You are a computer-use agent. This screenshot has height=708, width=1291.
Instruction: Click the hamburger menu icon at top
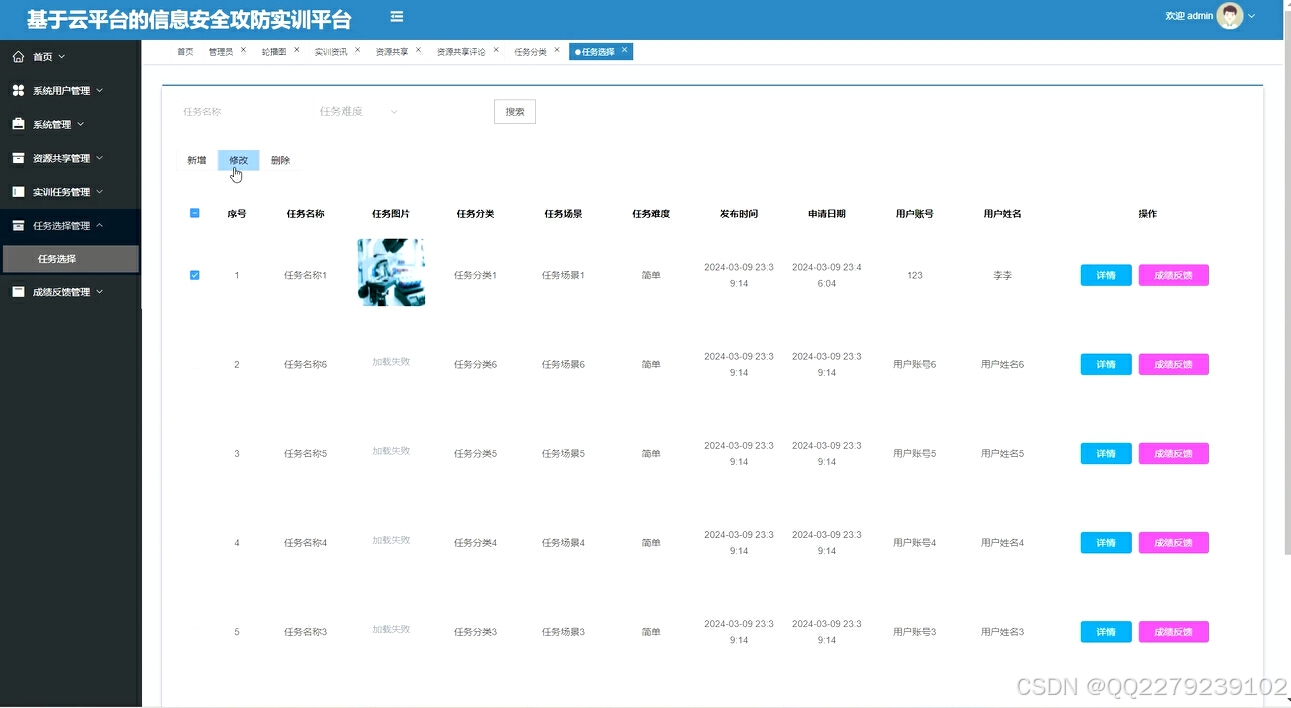[396, 16]
